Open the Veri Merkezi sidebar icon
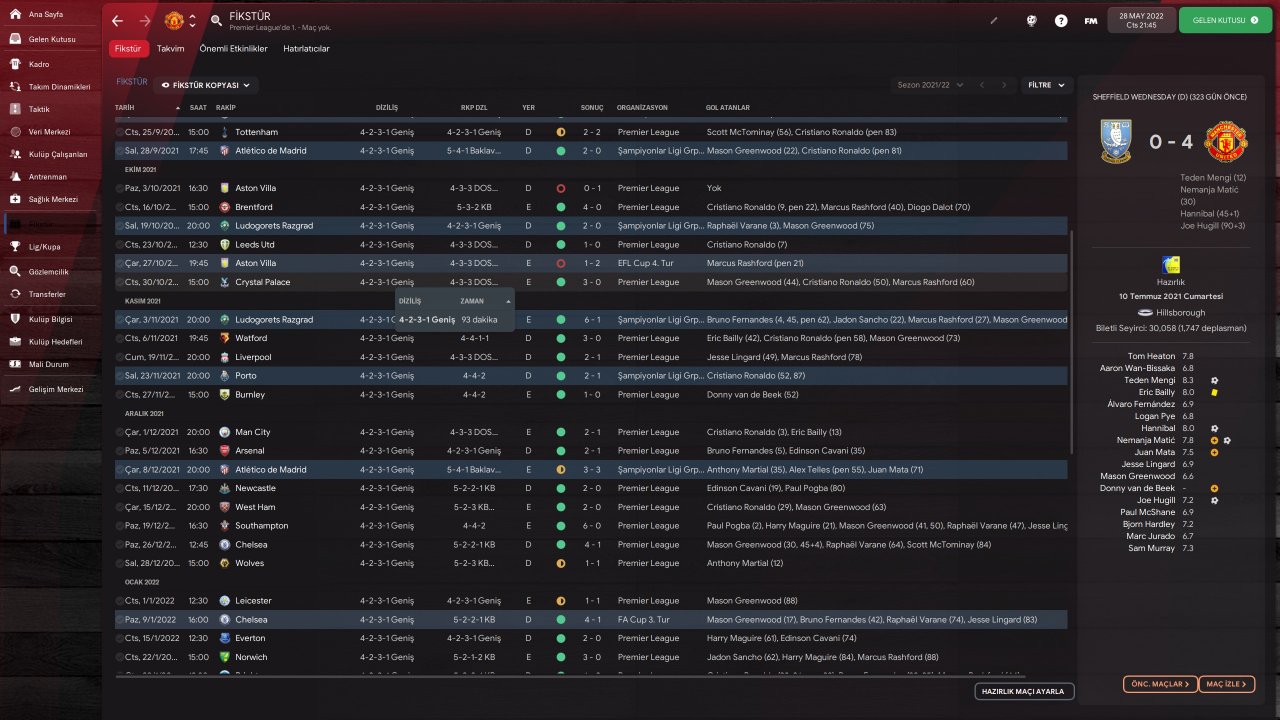The image size is (1280, 720). 16,132
